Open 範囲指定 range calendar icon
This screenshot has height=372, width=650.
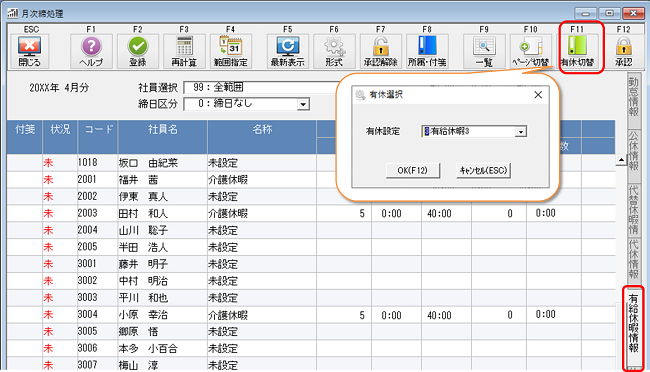pos(230,51)
